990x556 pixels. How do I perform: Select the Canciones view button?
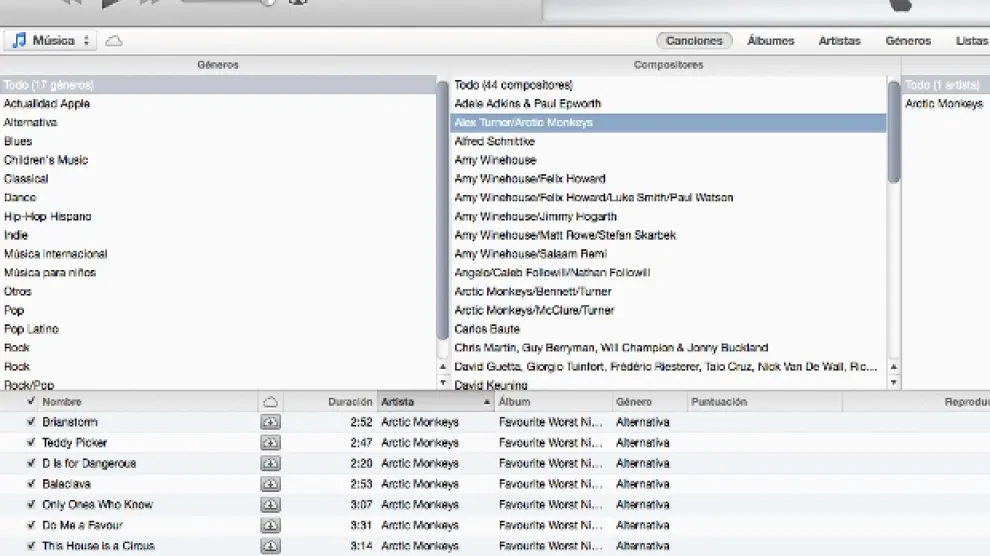[x=694, y=41]
